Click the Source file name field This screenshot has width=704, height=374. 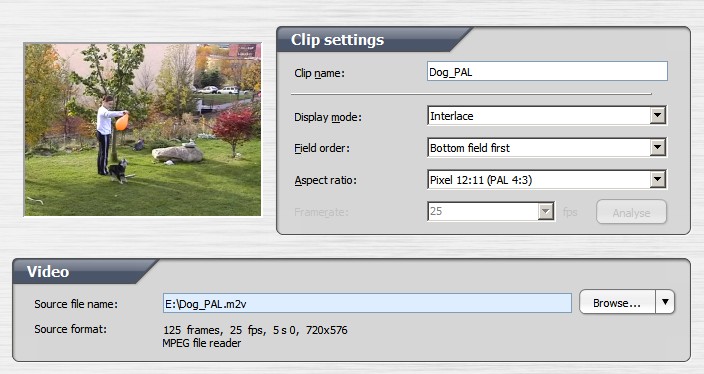tap(367, 304)
